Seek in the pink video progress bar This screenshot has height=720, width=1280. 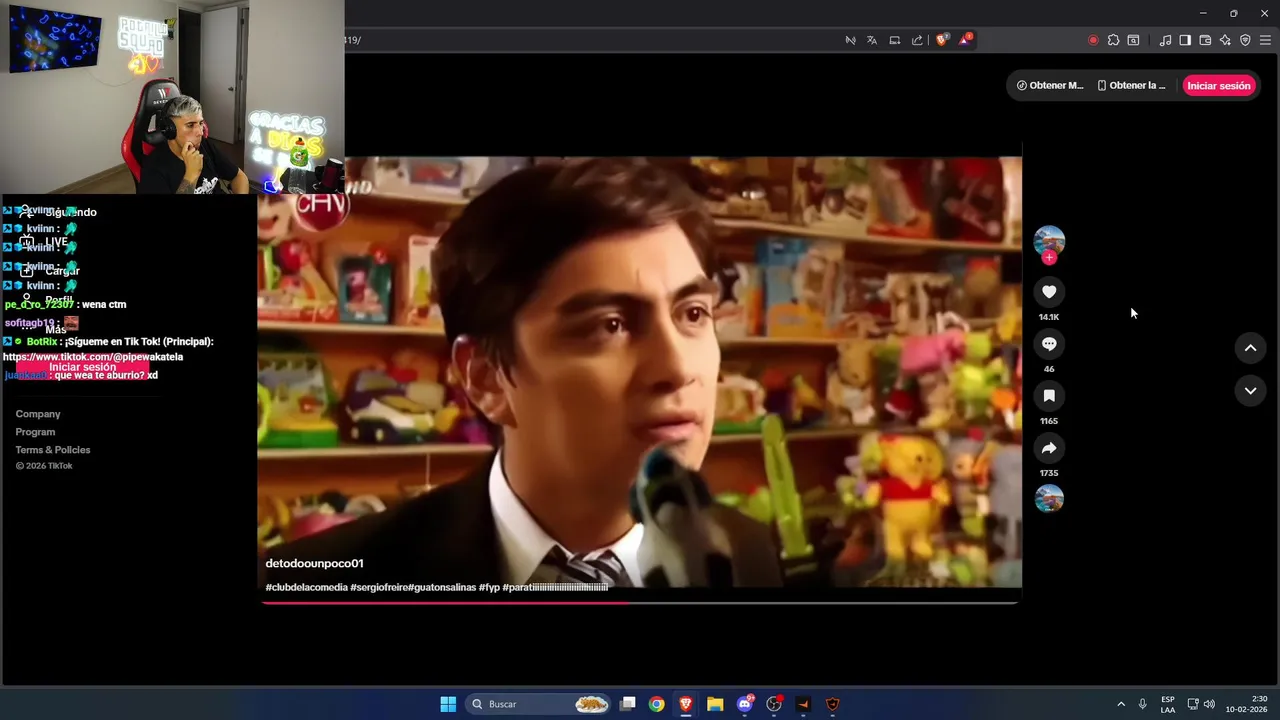pyautogui.click(x=640, y=603)
